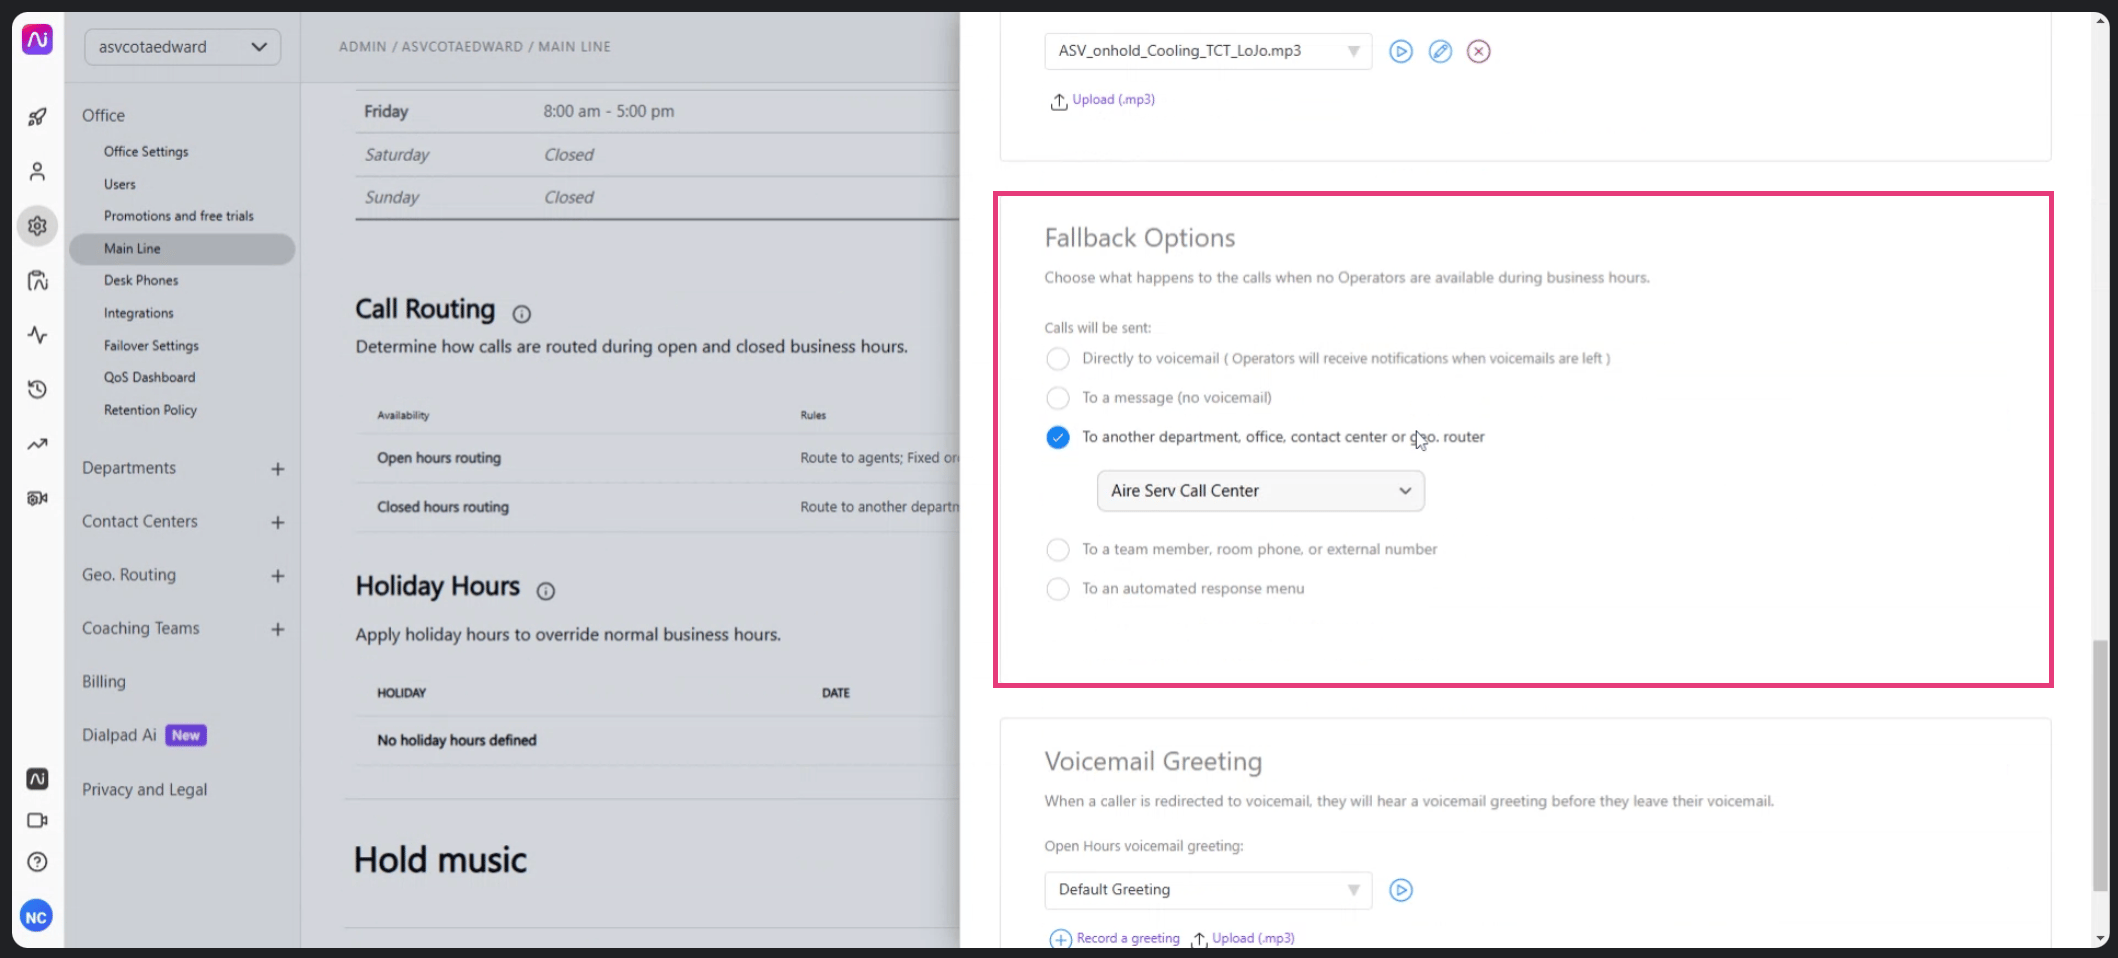Open the call history clock icon
Image resolution: width=2118 pixels, height=958 pixels.
[x=37, y=389]
